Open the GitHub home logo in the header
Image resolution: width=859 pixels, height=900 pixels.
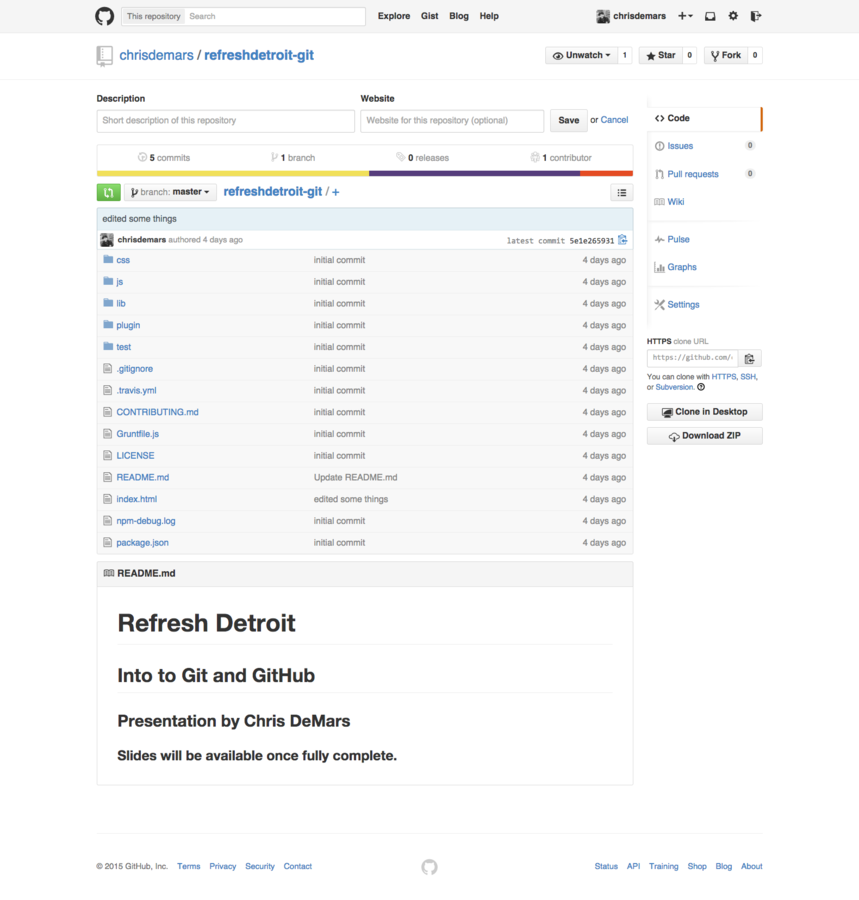(x=104, y=16)
